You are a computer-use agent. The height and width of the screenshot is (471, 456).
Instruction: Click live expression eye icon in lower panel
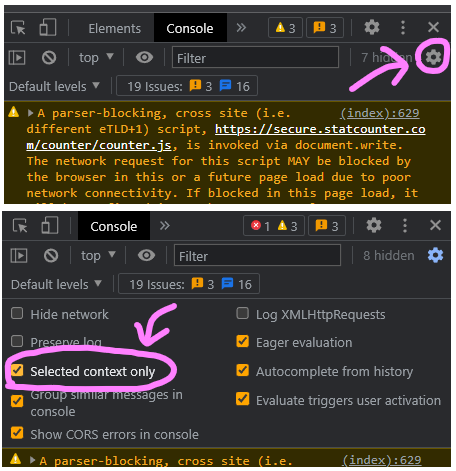tap(146, 256)
